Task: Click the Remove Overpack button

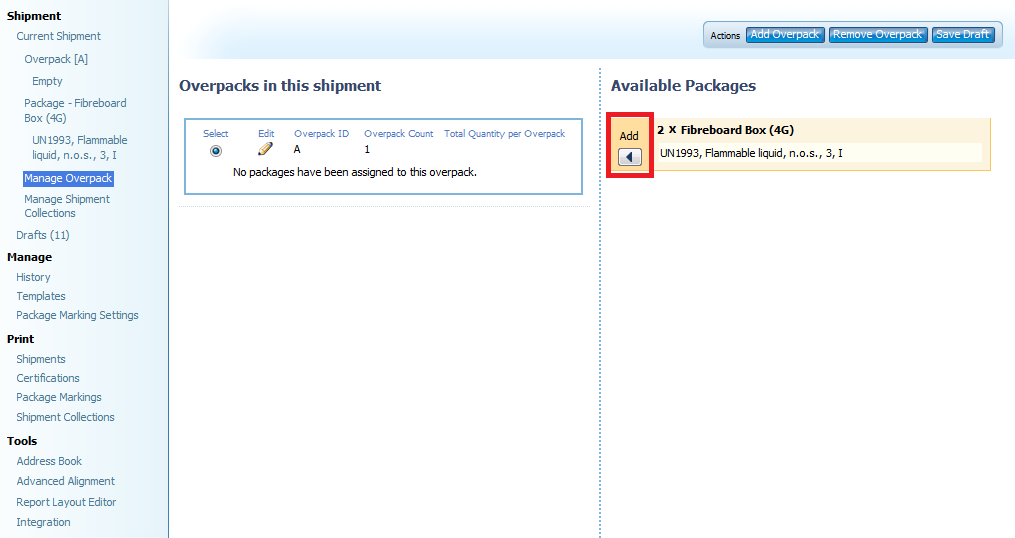Action: 877,35
